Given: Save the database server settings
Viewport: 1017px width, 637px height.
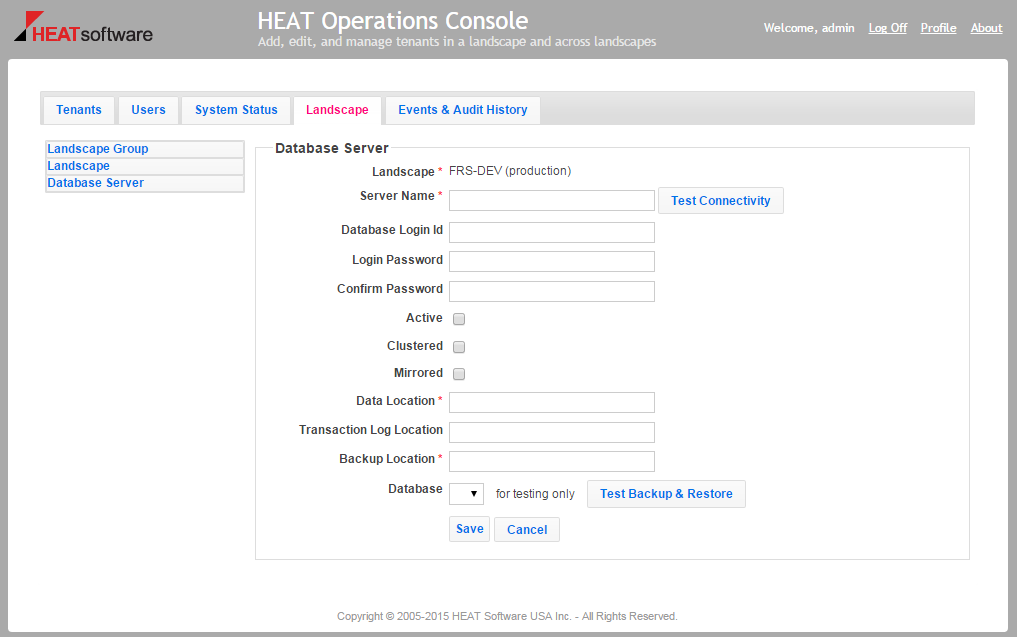Looking at the screenshot, I should (x=469, y=529).
